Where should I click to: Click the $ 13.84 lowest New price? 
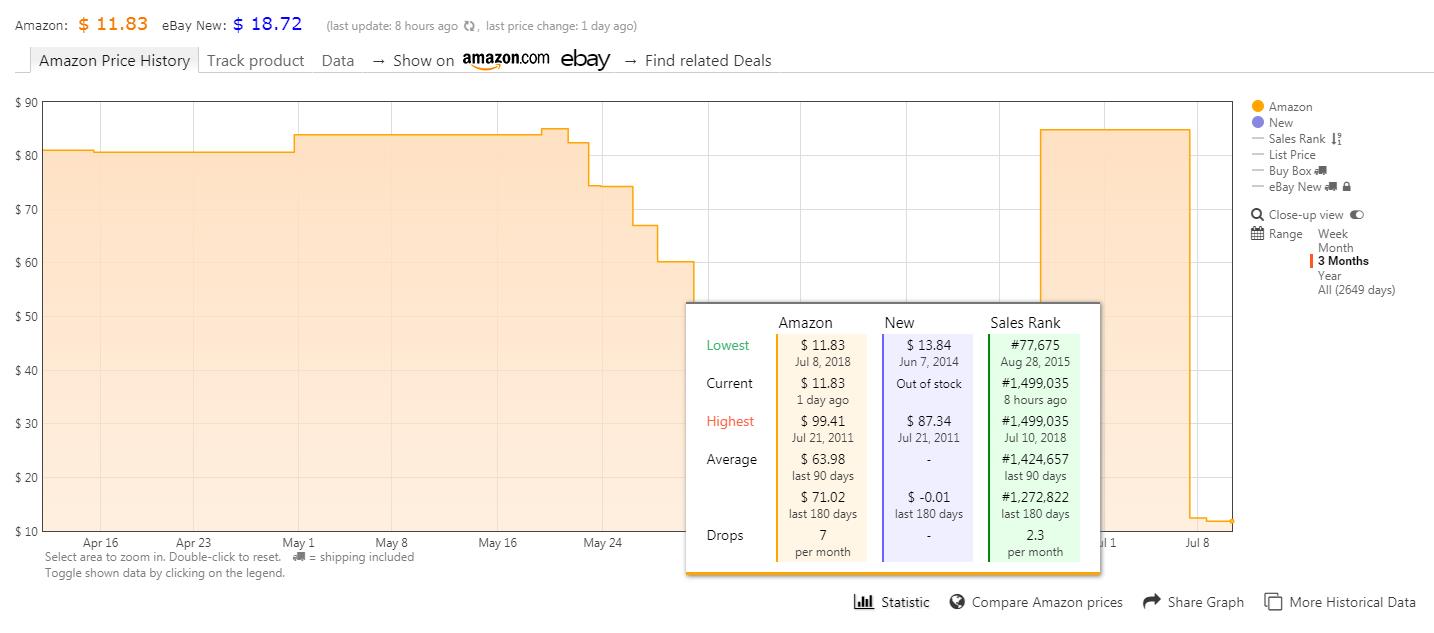point(929,345)
